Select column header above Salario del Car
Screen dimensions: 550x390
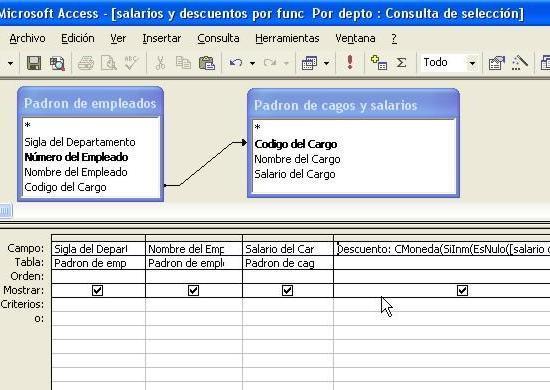point(288,238)
